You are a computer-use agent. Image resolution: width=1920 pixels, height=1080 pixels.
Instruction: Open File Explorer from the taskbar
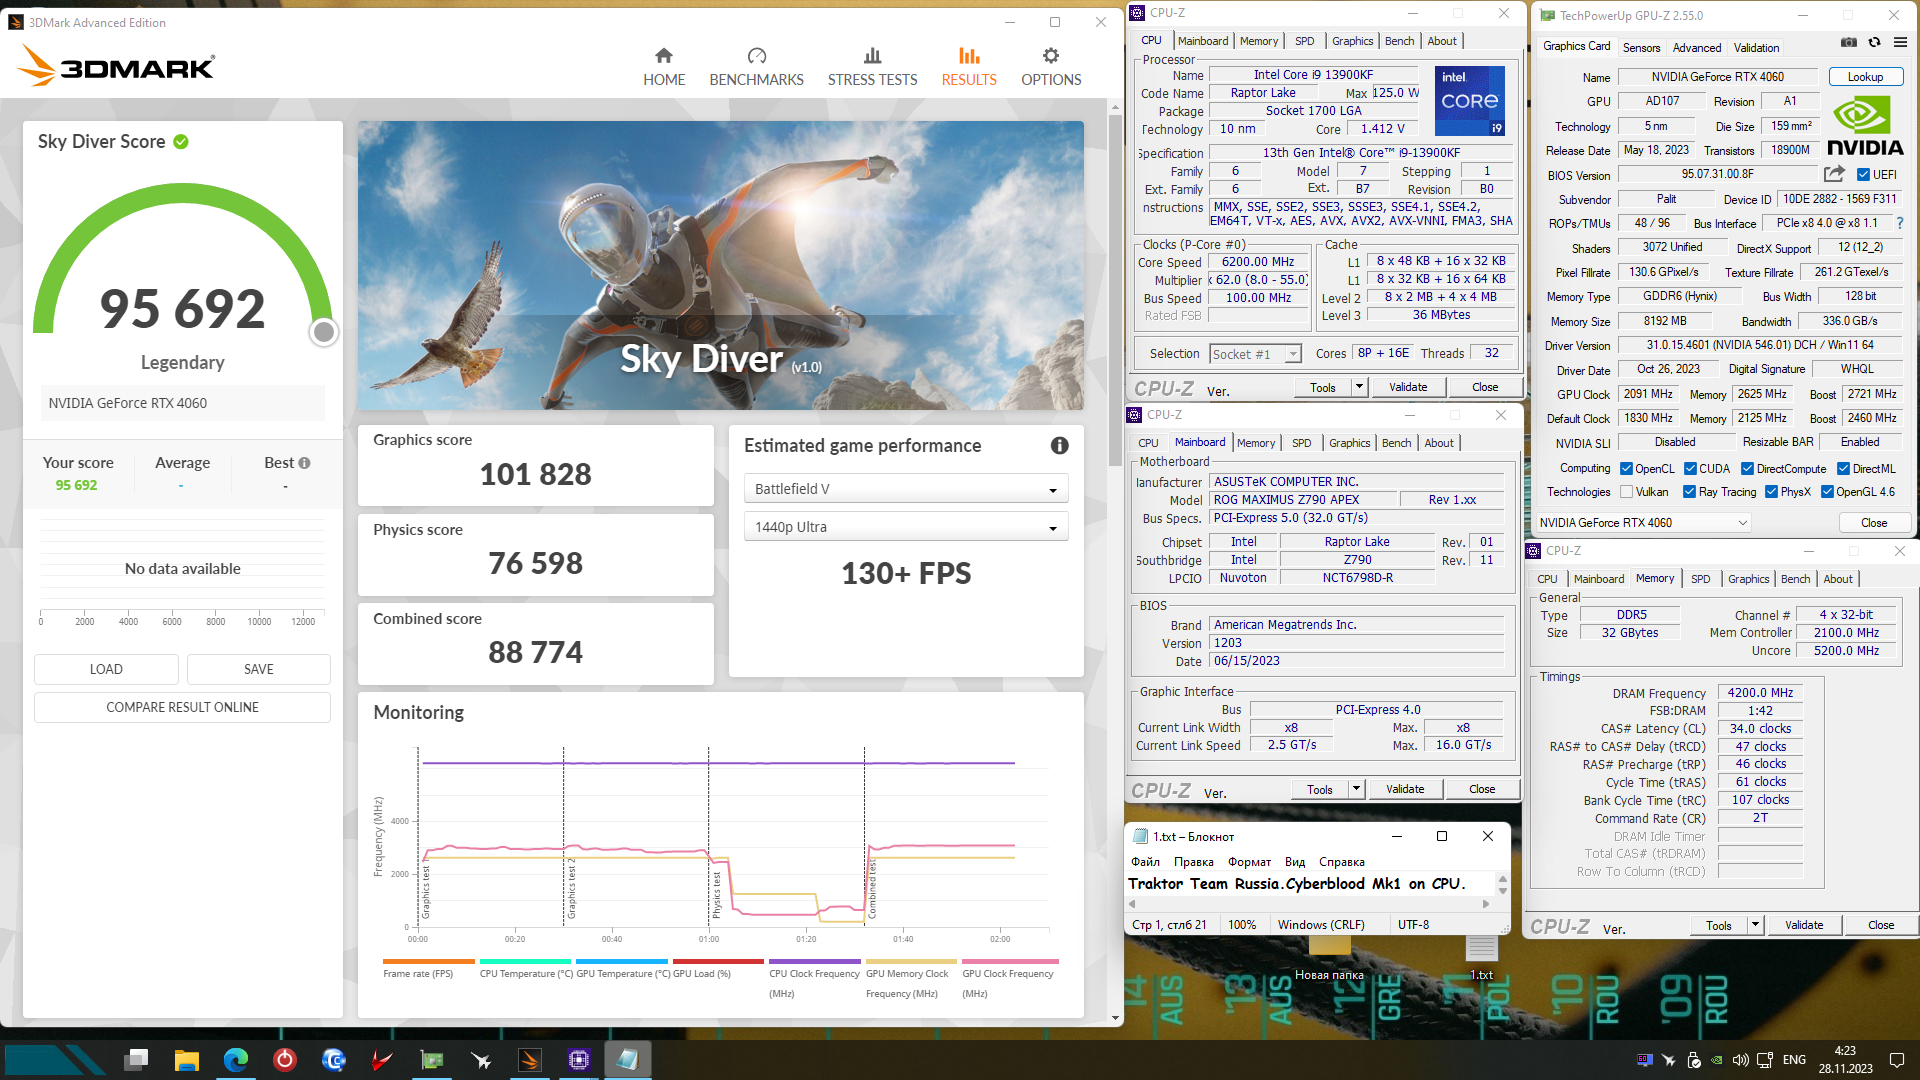[187, 1059]
